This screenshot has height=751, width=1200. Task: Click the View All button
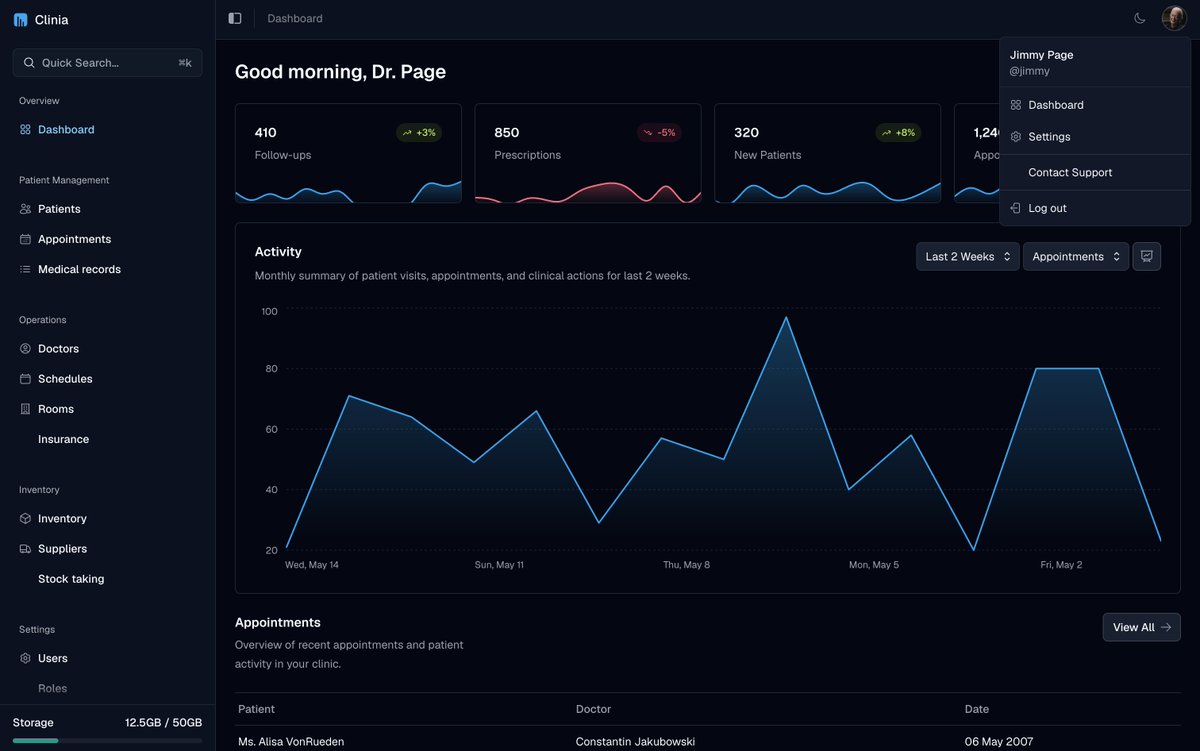(x=1142, y=627)
